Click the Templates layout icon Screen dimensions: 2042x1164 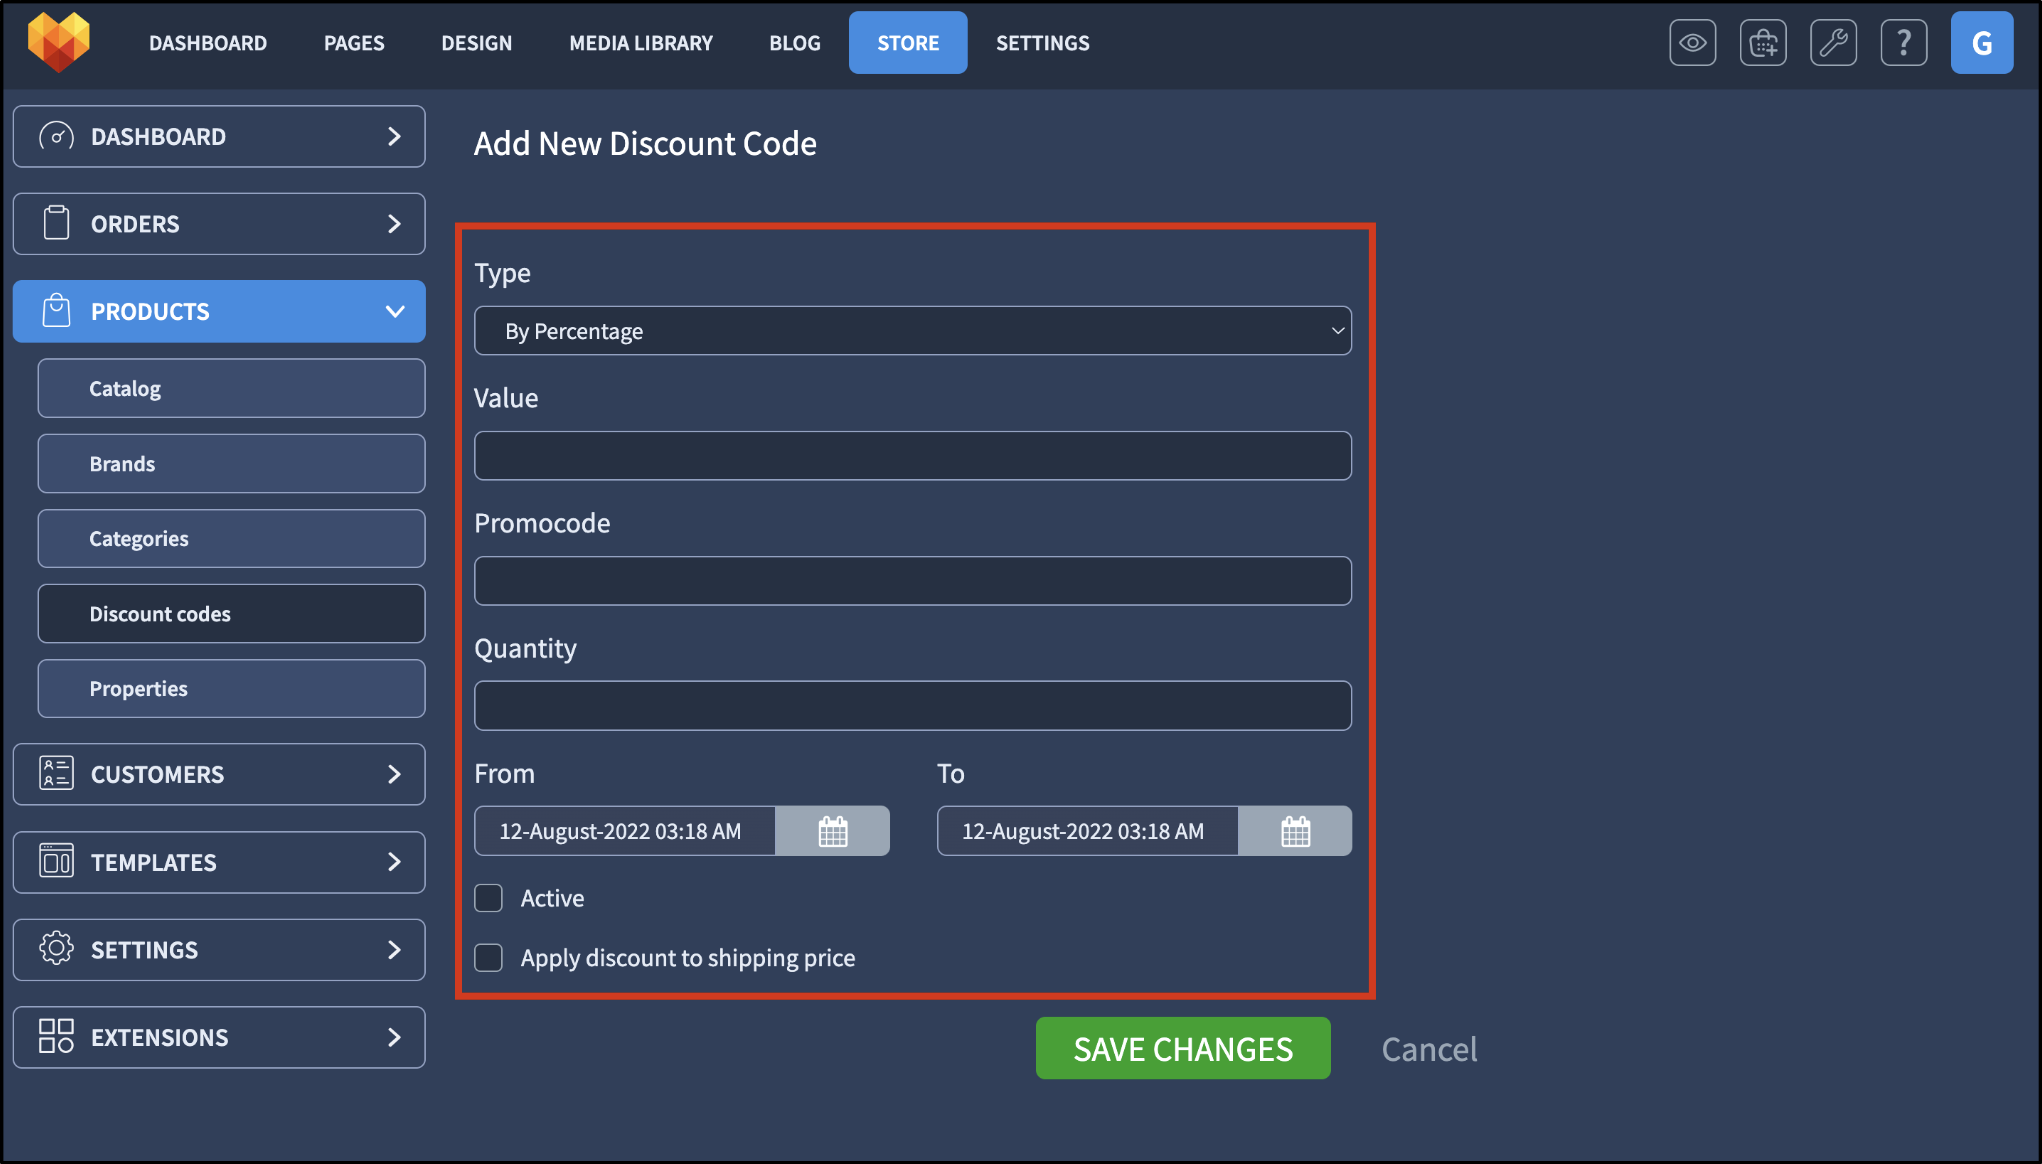point(57,862)
